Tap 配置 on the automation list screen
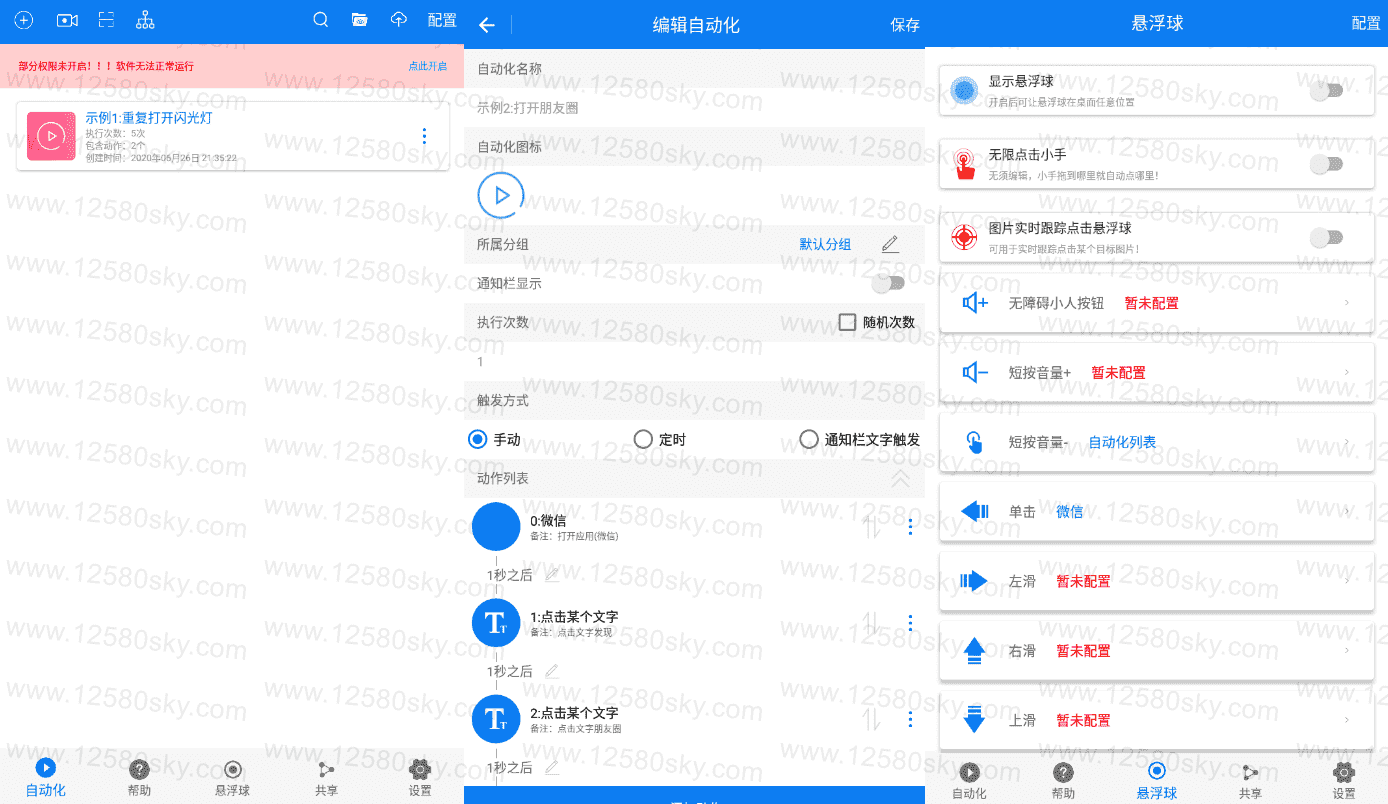This screenshot has height=804, width=1388. click(x=442, y=20)
